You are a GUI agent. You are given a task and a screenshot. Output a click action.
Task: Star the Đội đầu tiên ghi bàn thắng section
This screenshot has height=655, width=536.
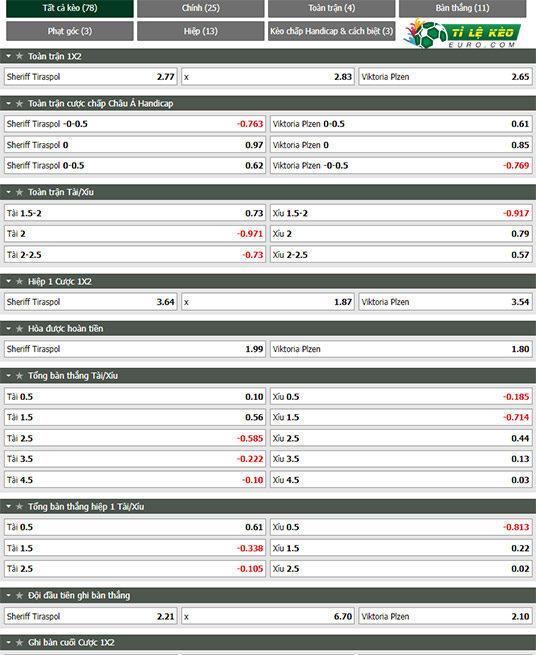click(19, 595)
